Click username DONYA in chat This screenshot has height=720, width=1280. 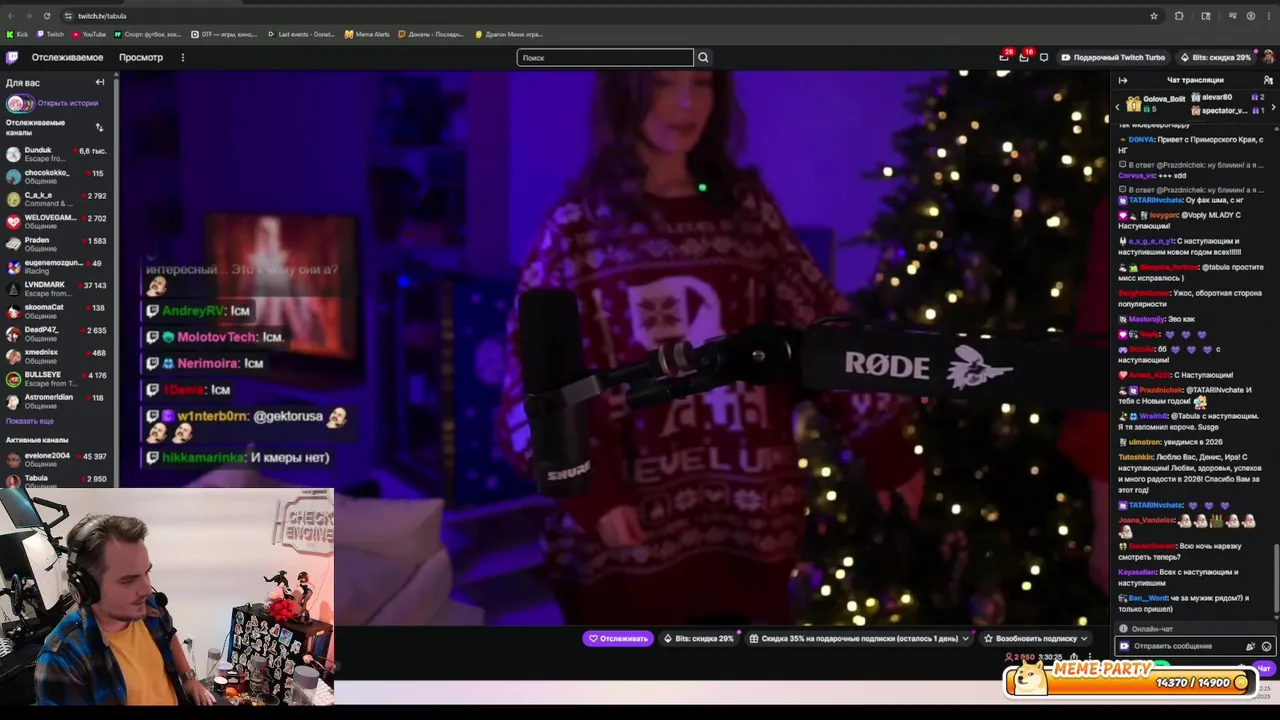click(1142, 140)
